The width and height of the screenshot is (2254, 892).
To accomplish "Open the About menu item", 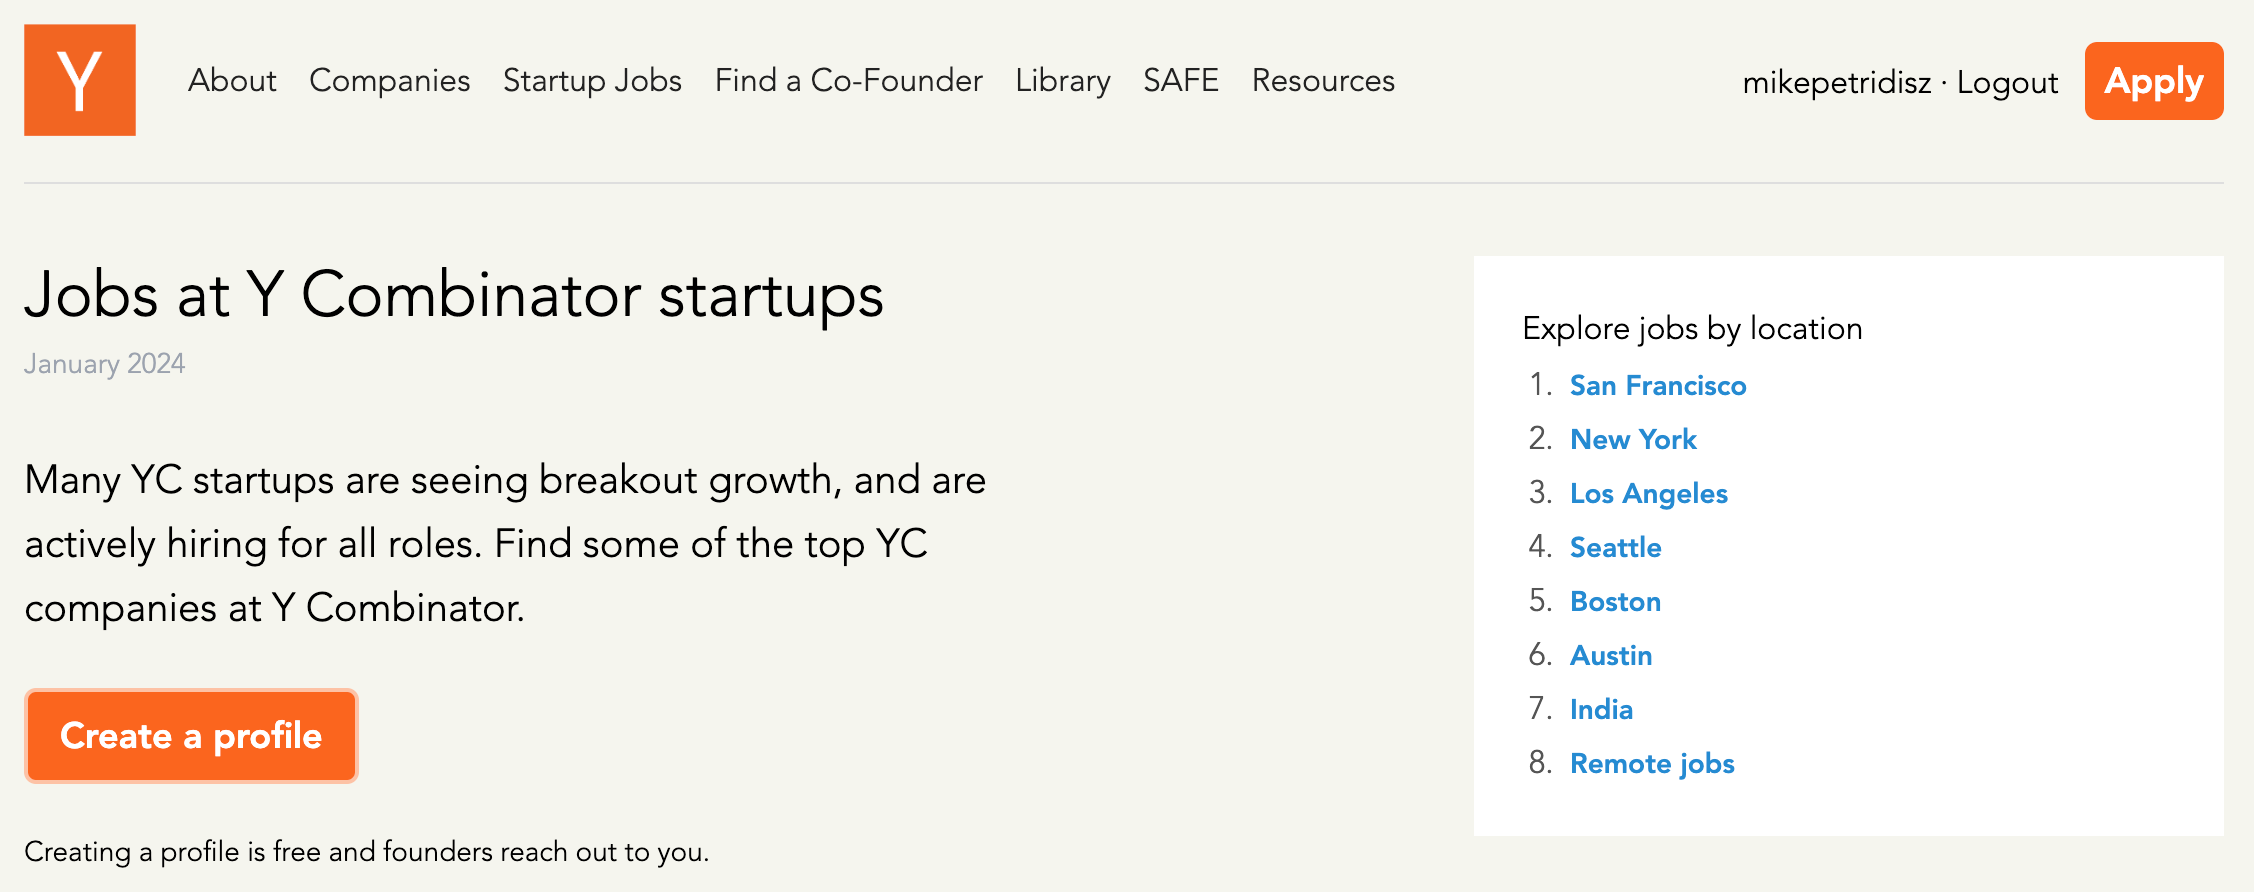I will pos(232,80).
